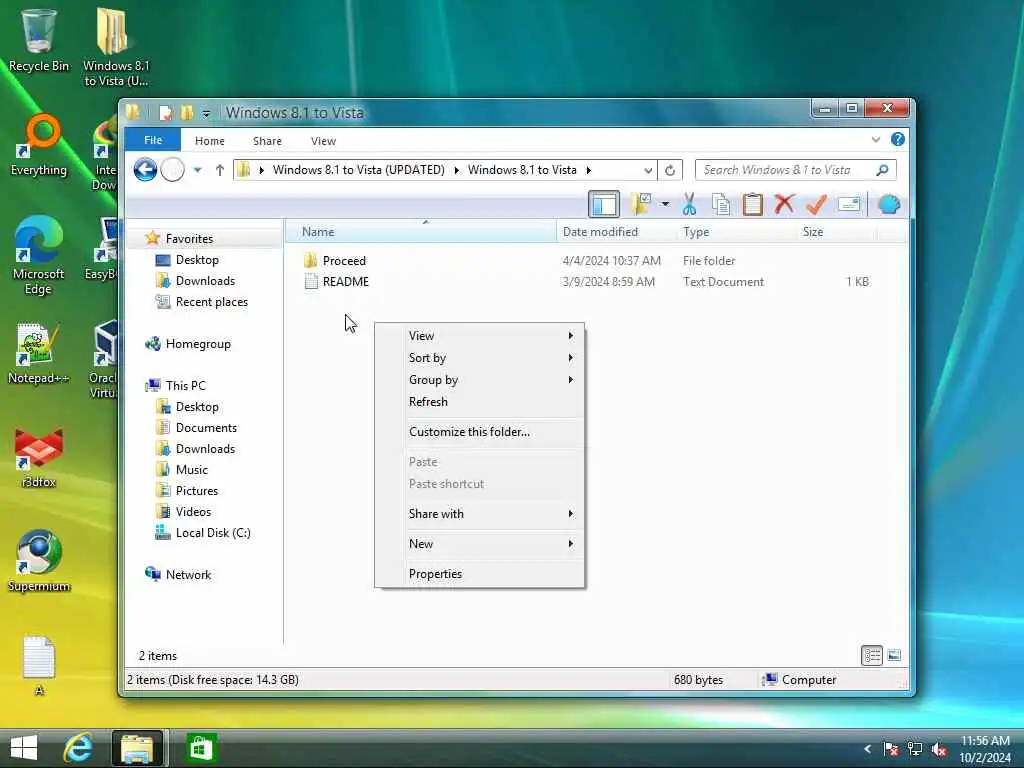Viewport: 1024px width, 768px height.
Task: Click the muted volume tray icon
Action: click(940, 749)
